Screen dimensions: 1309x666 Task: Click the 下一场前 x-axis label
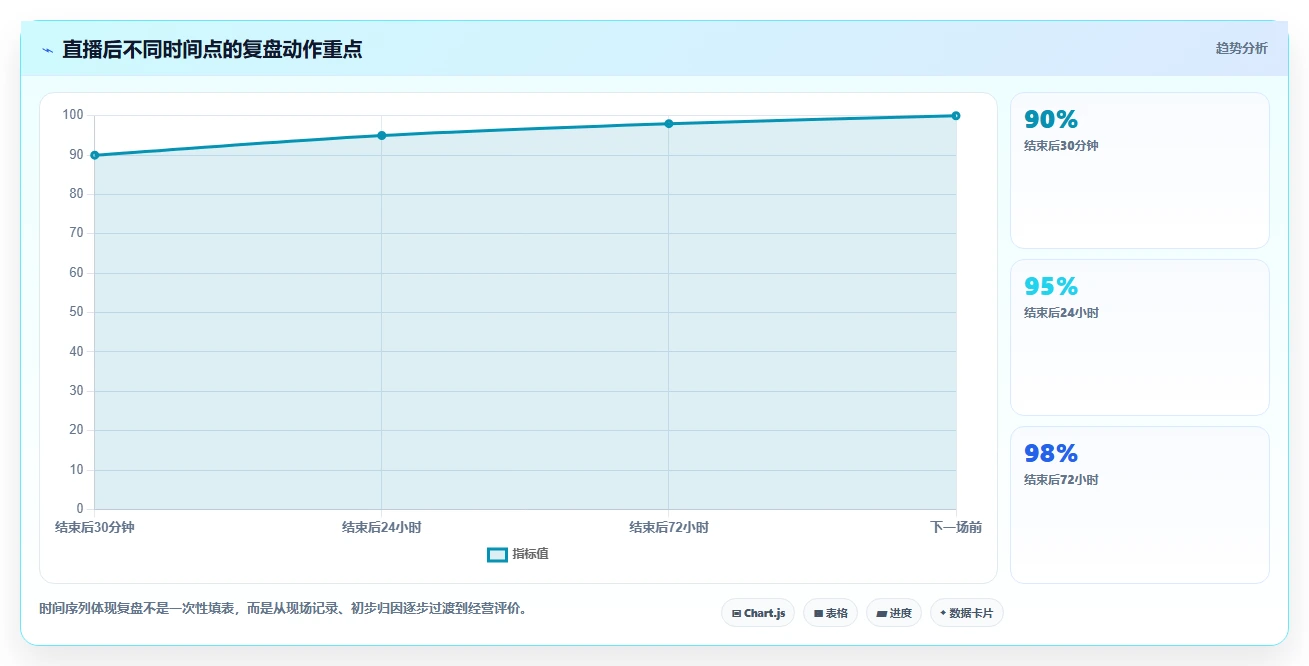pyautogui.click(x=956, y=527)
